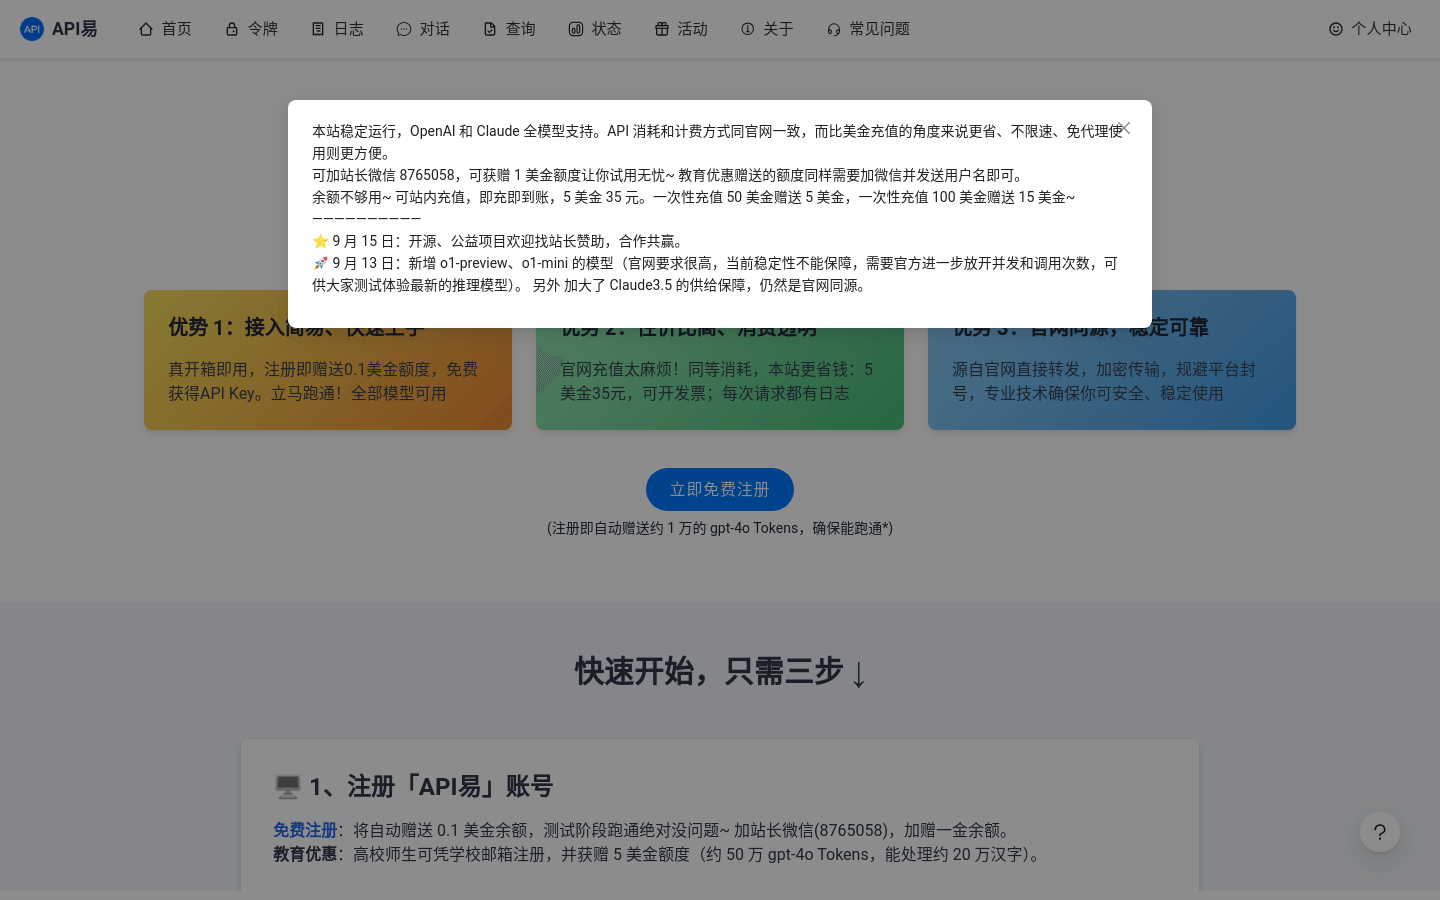The width and height of the screenshot is (1440, 900).
Task: Open the question mark help button
Action: coord(1380,832)
